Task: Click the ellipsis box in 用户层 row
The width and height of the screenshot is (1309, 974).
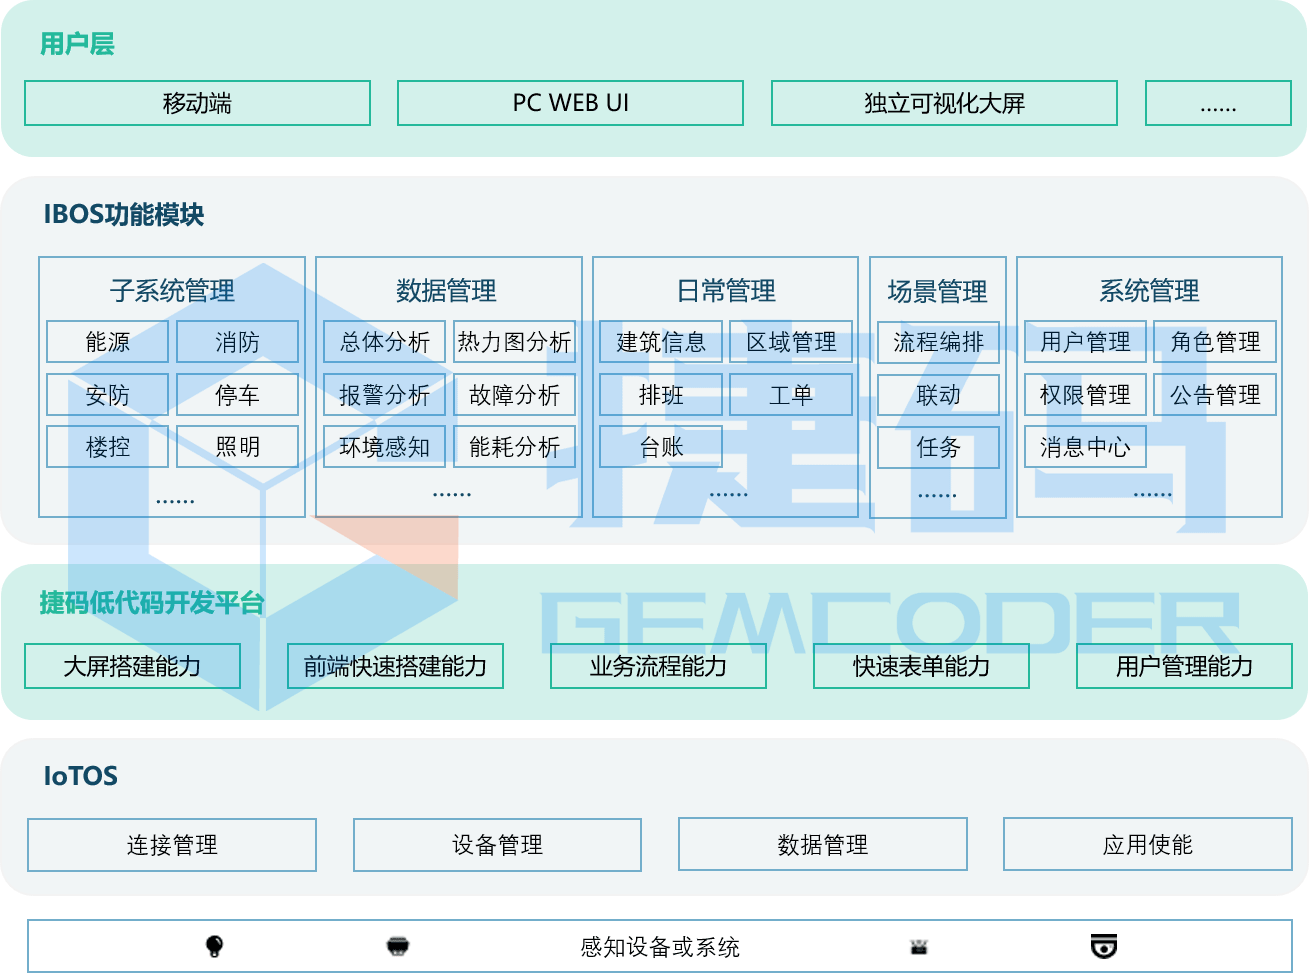Action: click(1219, 103)
